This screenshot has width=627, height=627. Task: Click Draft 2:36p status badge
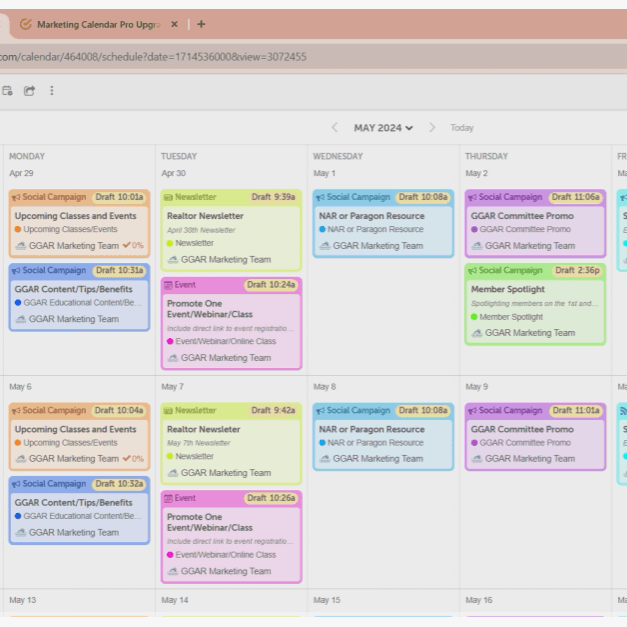[x=577, y=271]
